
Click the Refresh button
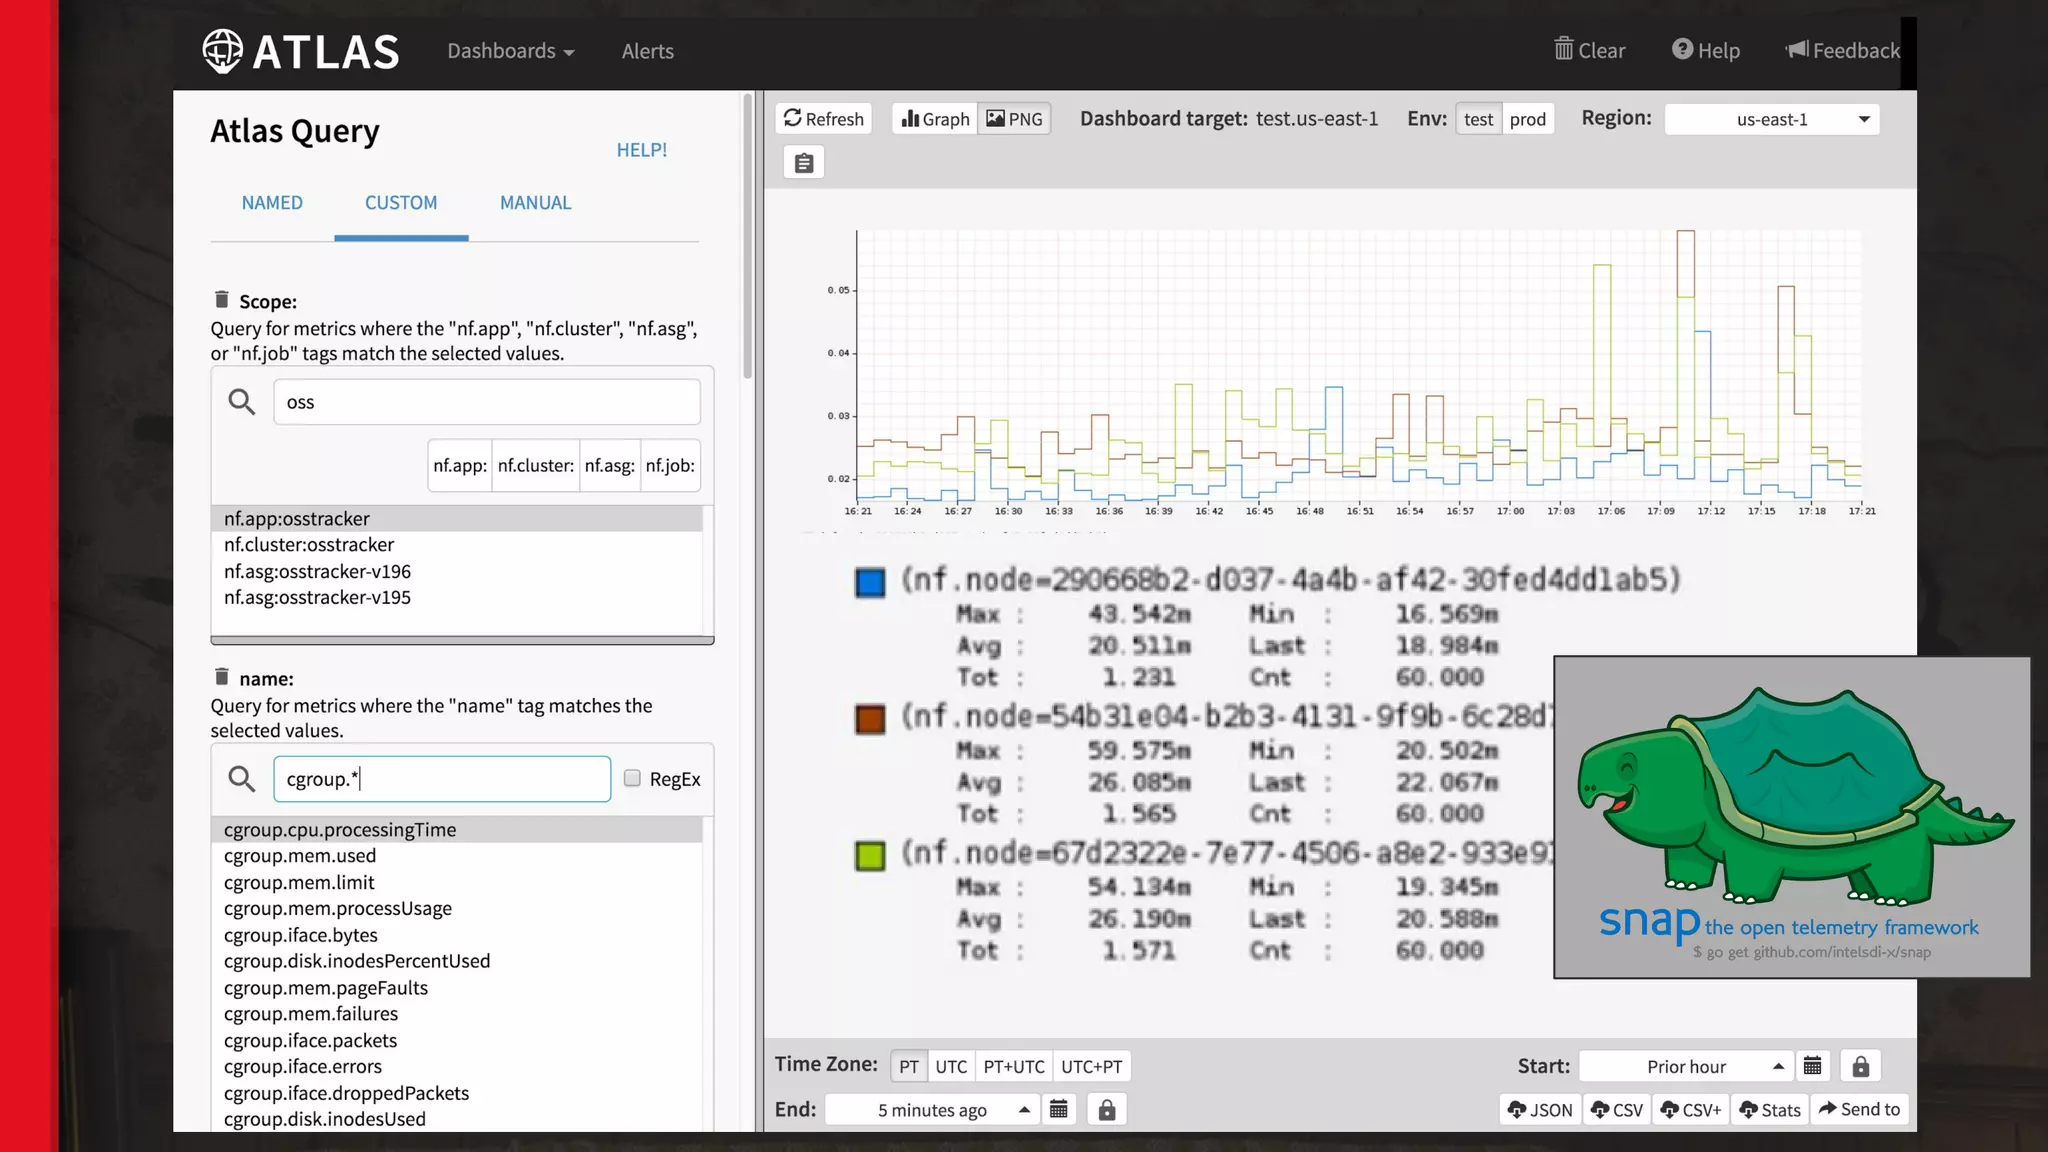824,119
